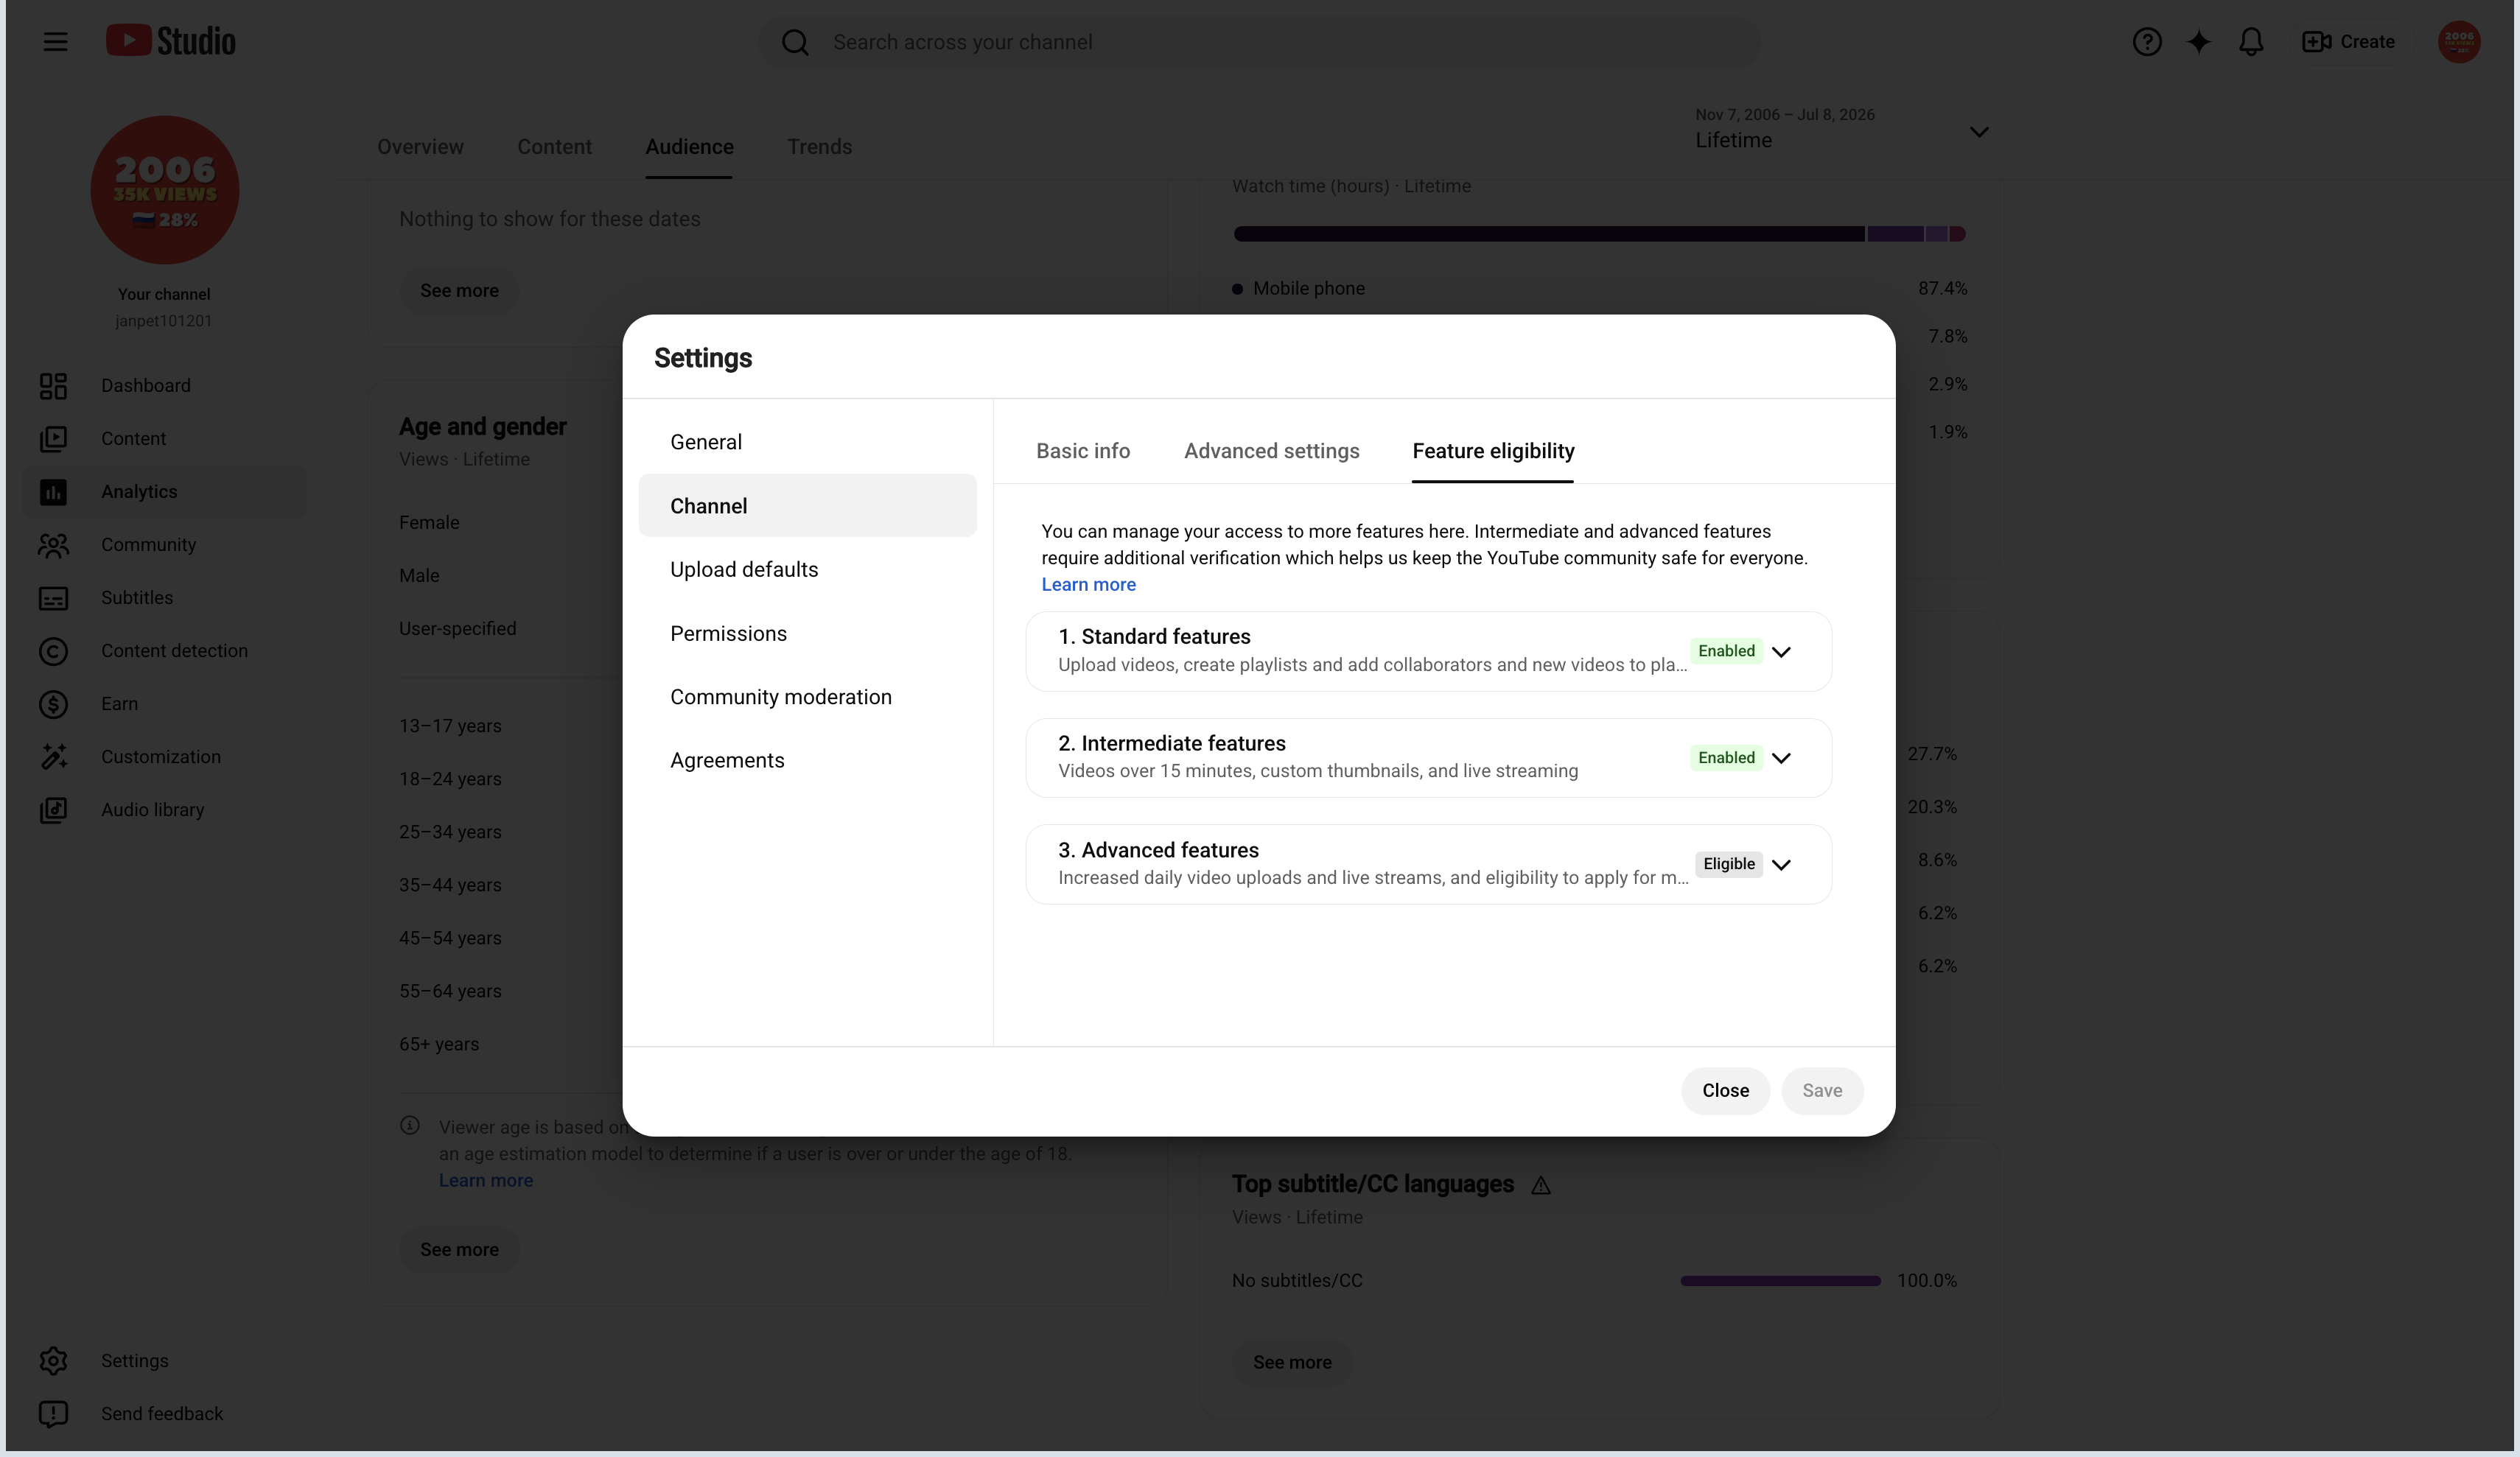Go to the Trends analytics tab

tap(819, 147)
